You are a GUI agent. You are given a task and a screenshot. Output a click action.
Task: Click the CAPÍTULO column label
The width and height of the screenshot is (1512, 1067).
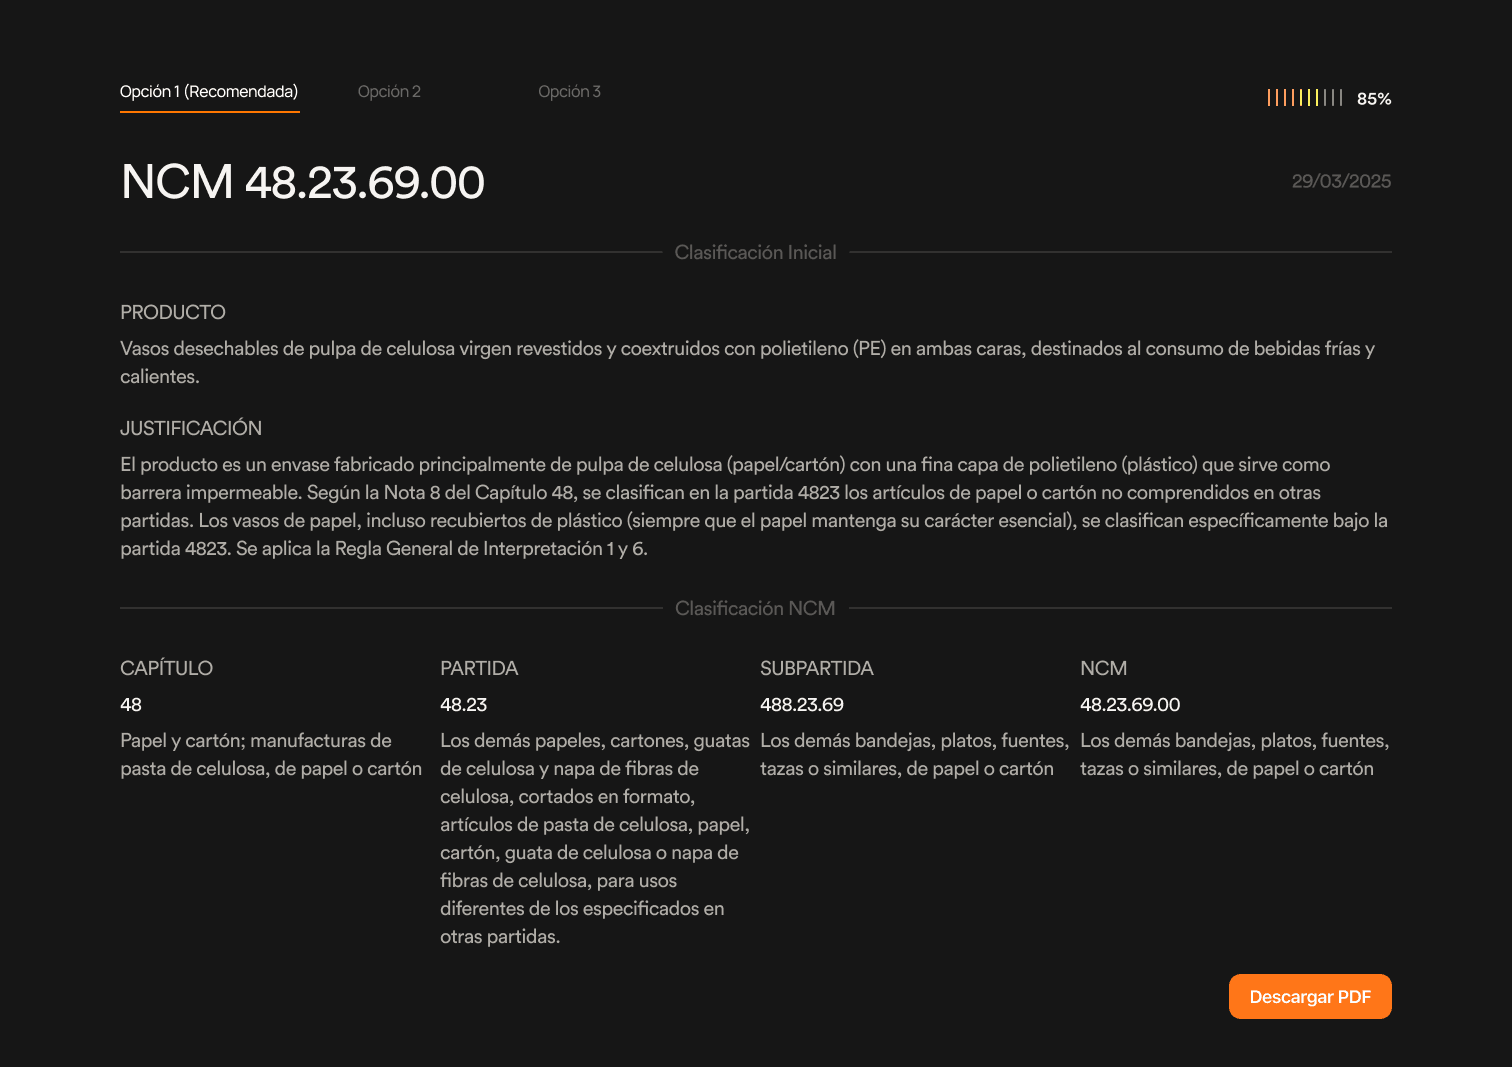(x=167, y=669)
